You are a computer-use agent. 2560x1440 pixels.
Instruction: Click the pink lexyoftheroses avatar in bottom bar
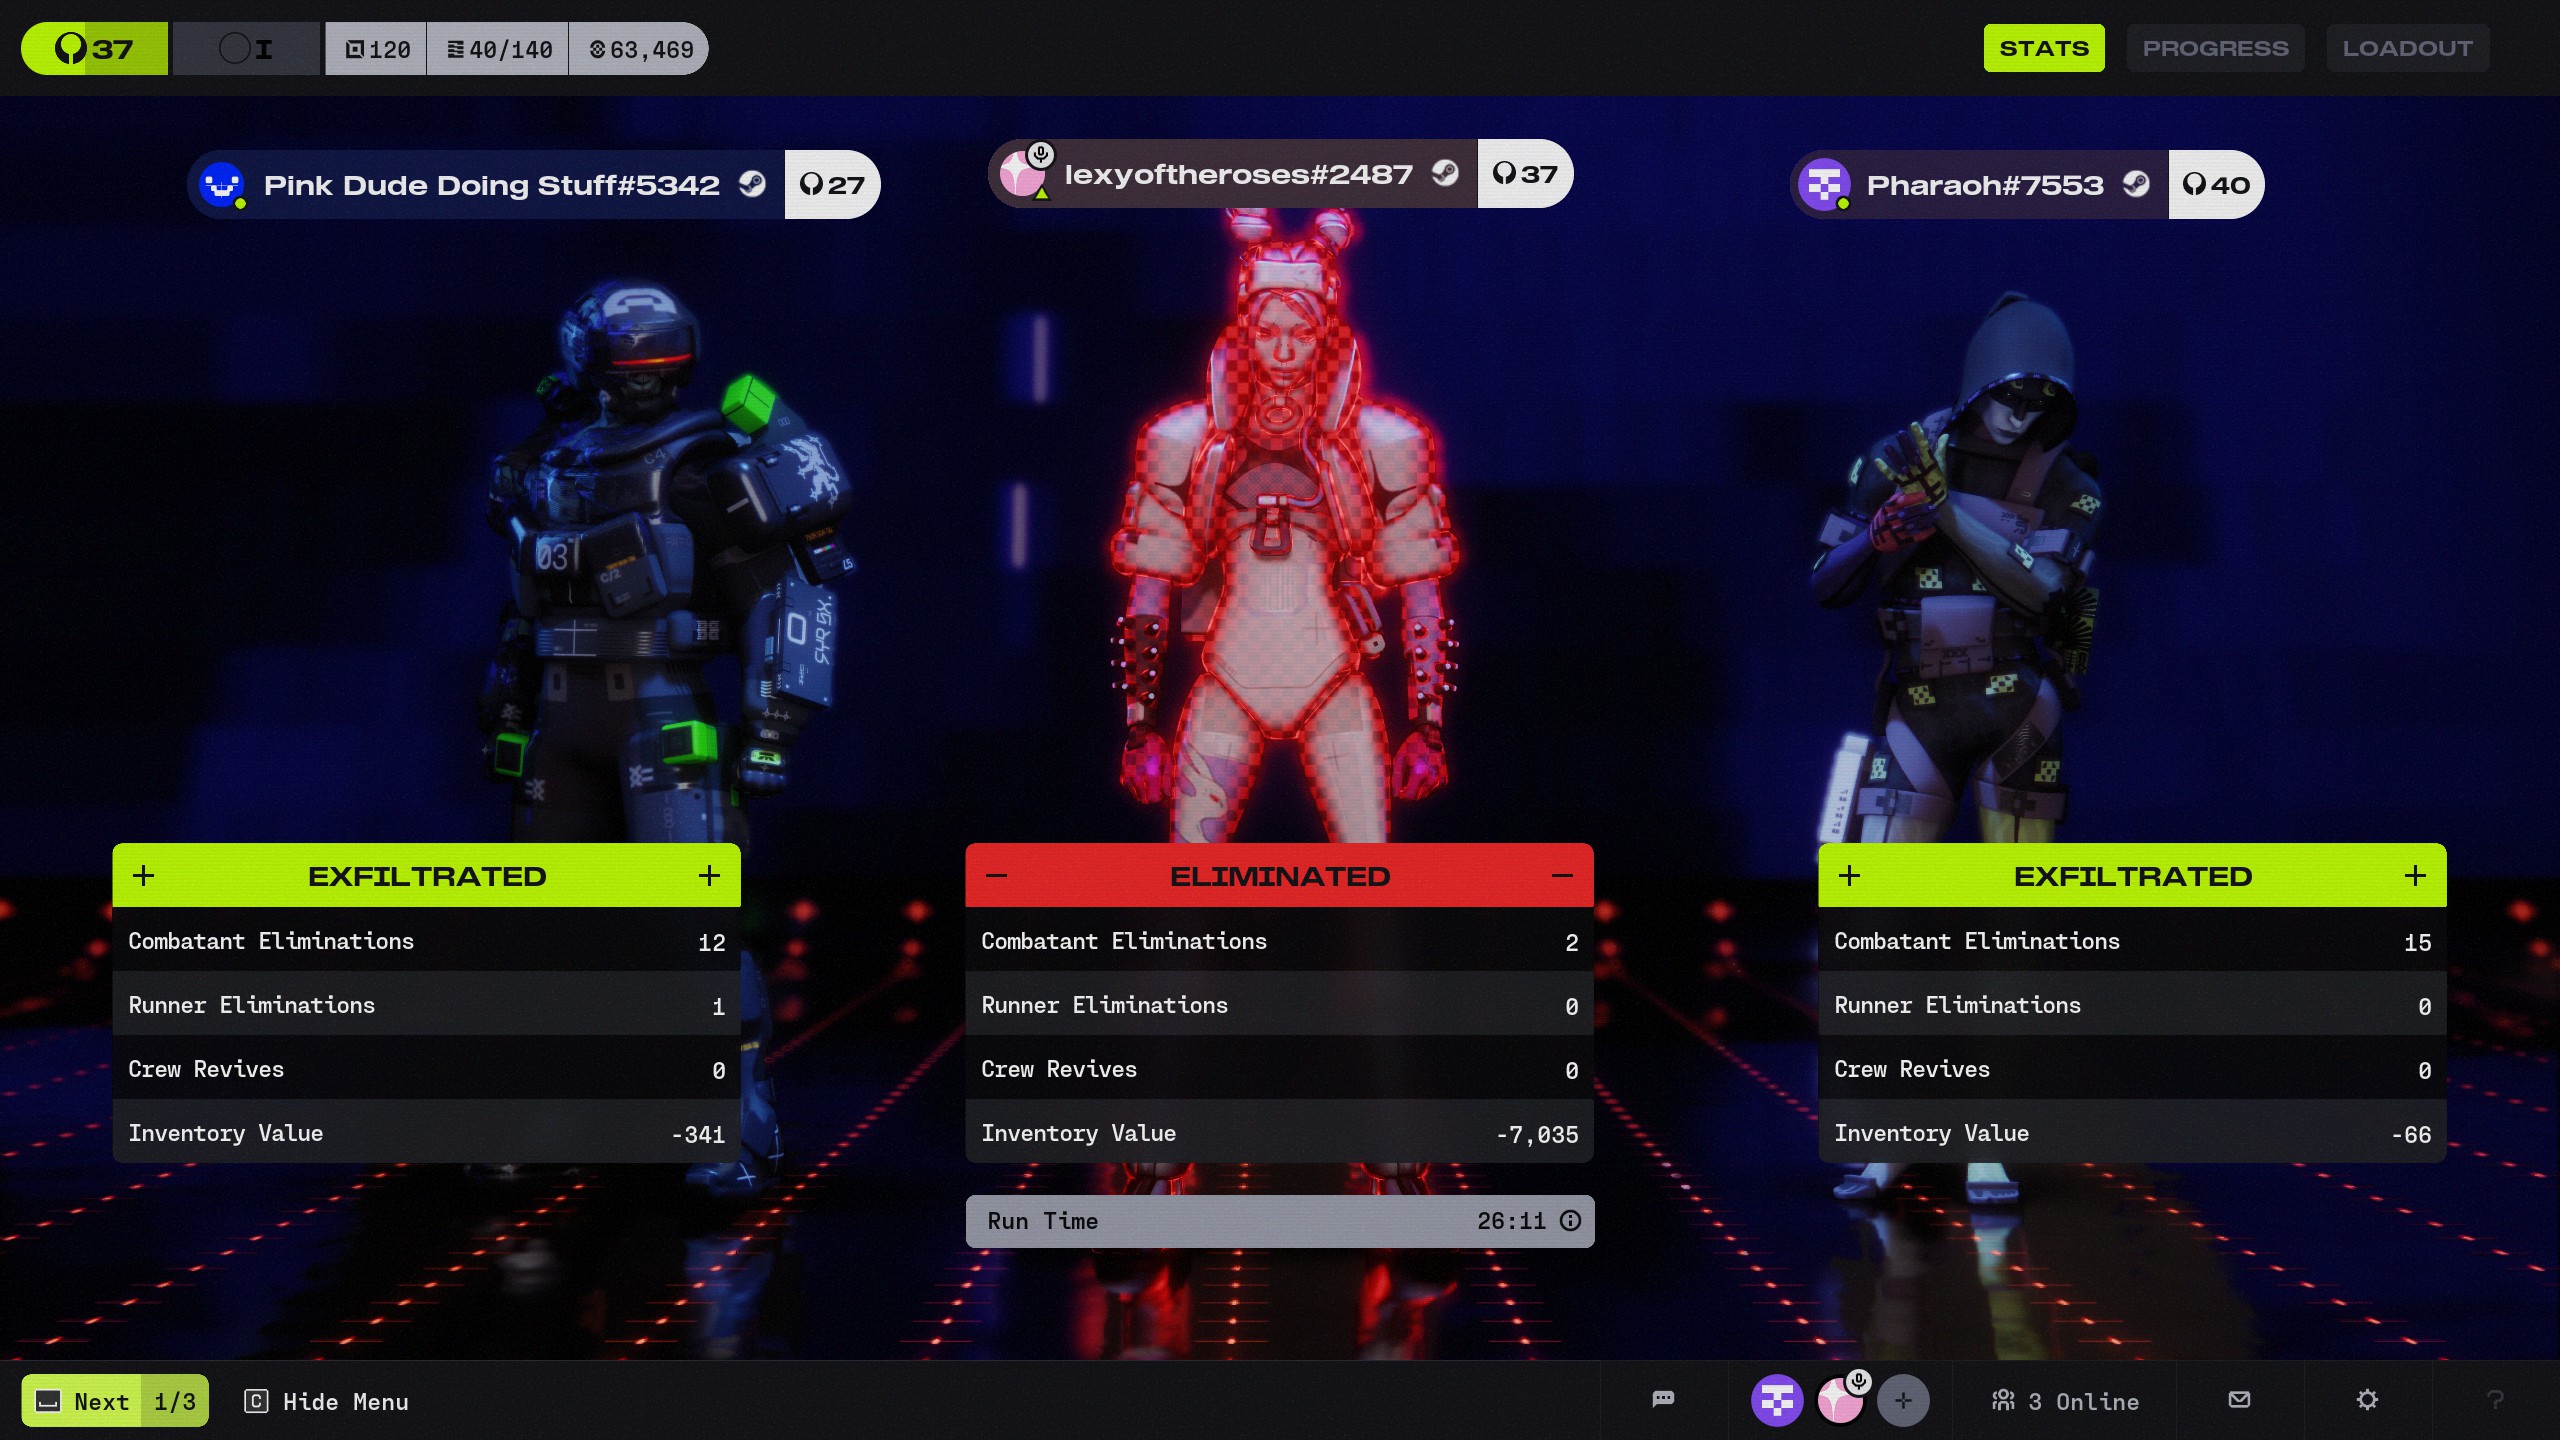pos(1839,1400)
